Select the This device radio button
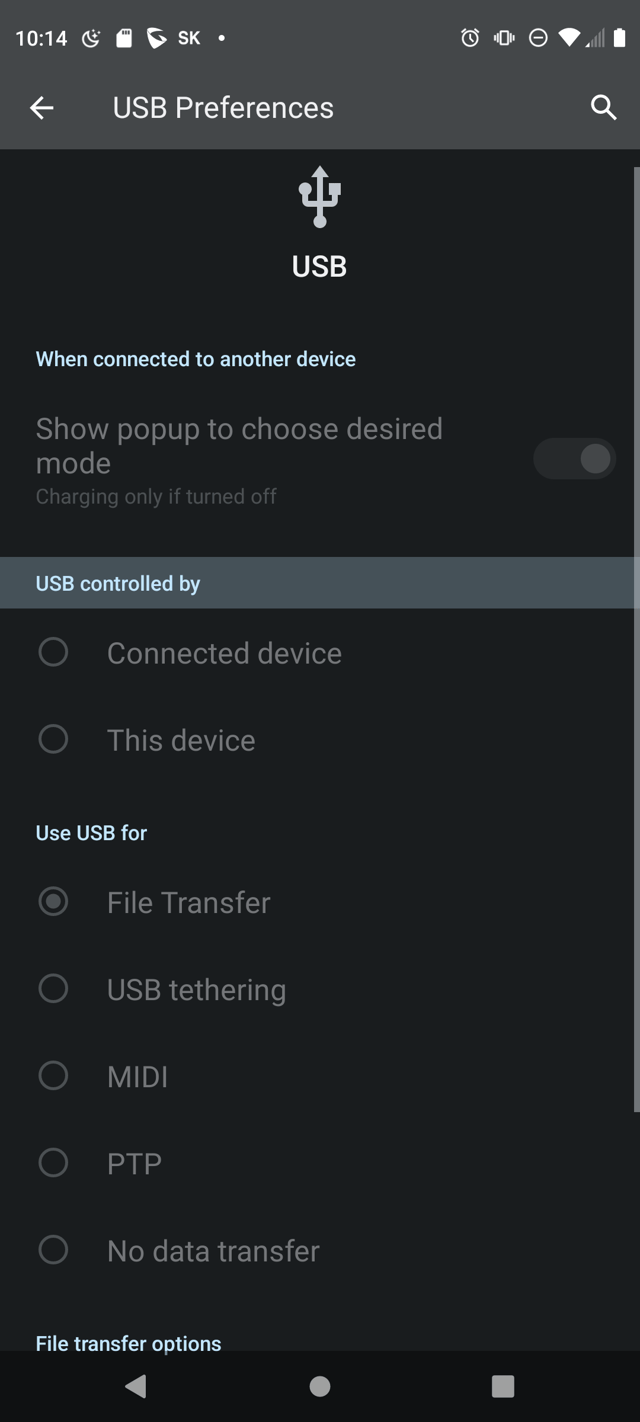 tap(53, 739)
